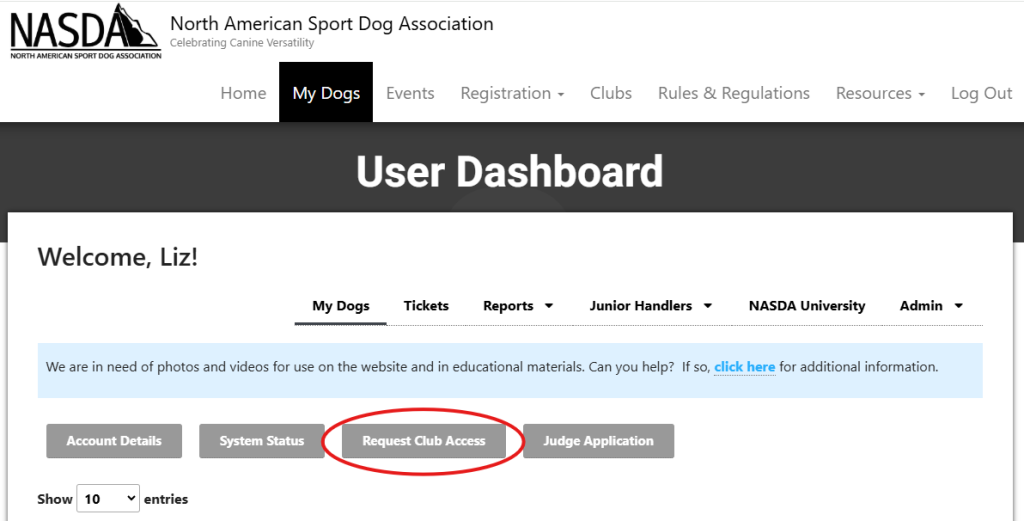
Task: Switch to the My Dogs dashboard tab
Action: point(341,306)
